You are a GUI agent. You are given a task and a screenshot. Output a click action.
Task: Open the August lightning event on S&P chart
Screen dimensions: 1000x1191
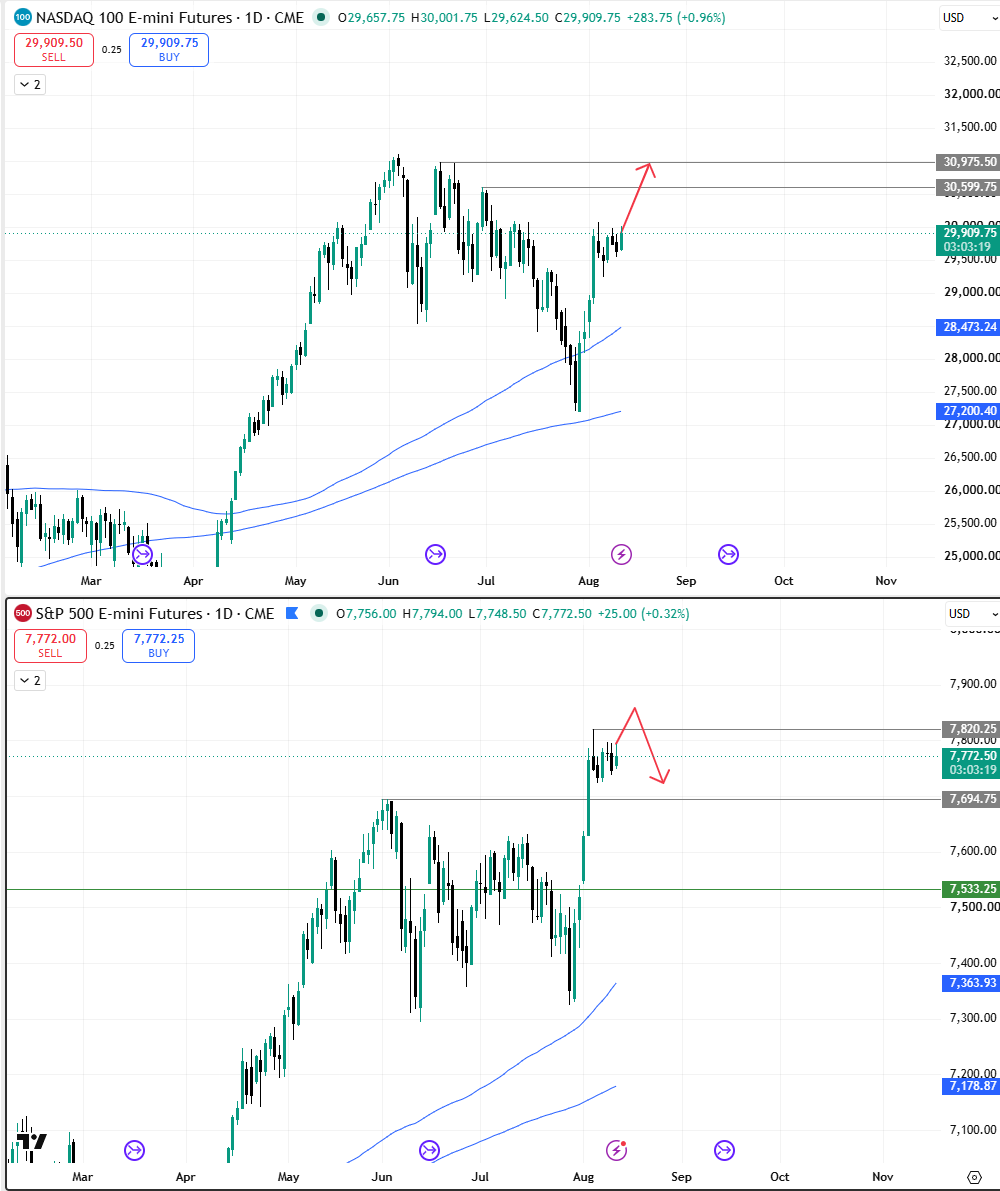pos(617,1151)
